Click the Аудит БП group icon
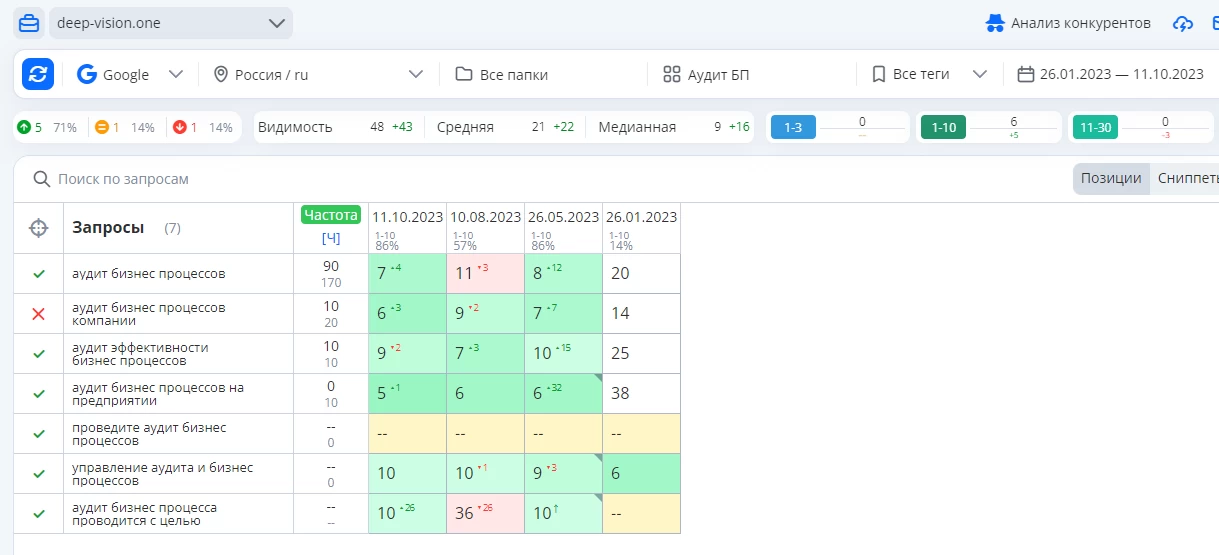 [x=671, y=74]
